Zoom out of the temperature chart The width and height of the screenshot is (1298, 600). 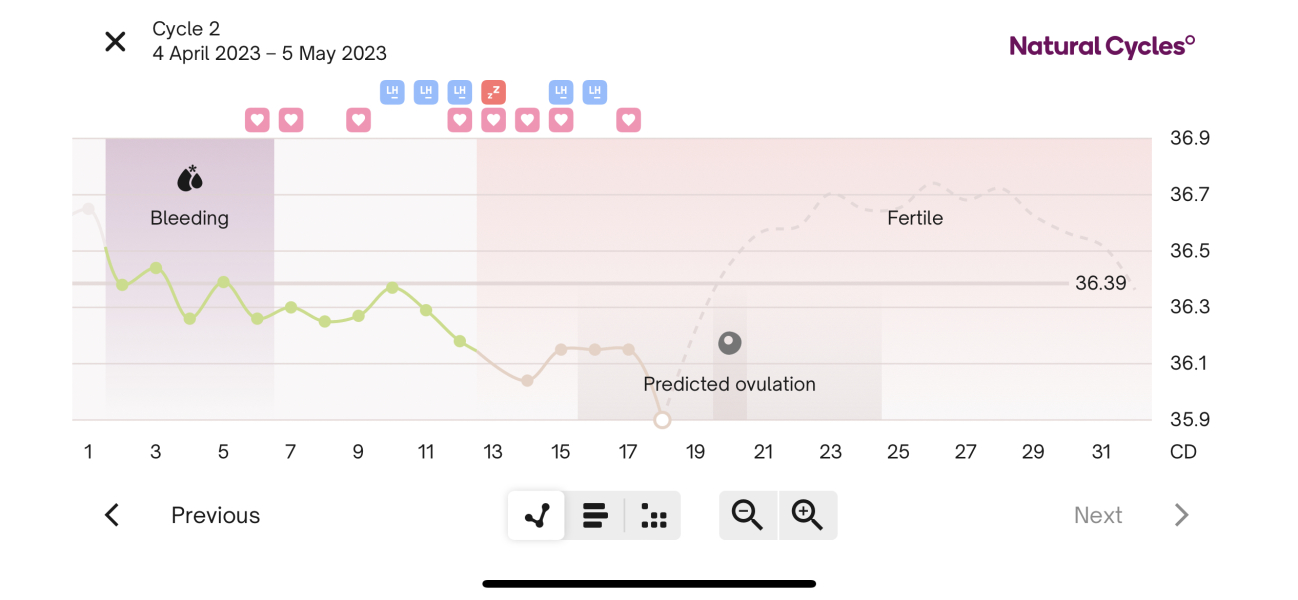tap(747, 515)
